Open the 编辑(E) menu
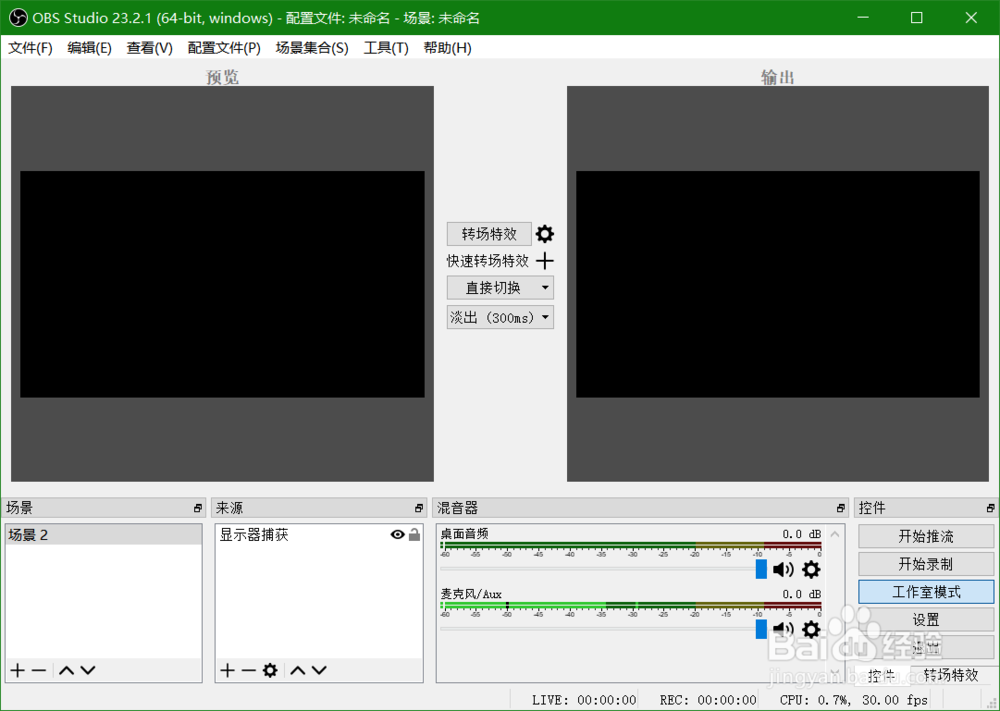 coord(89,48)
